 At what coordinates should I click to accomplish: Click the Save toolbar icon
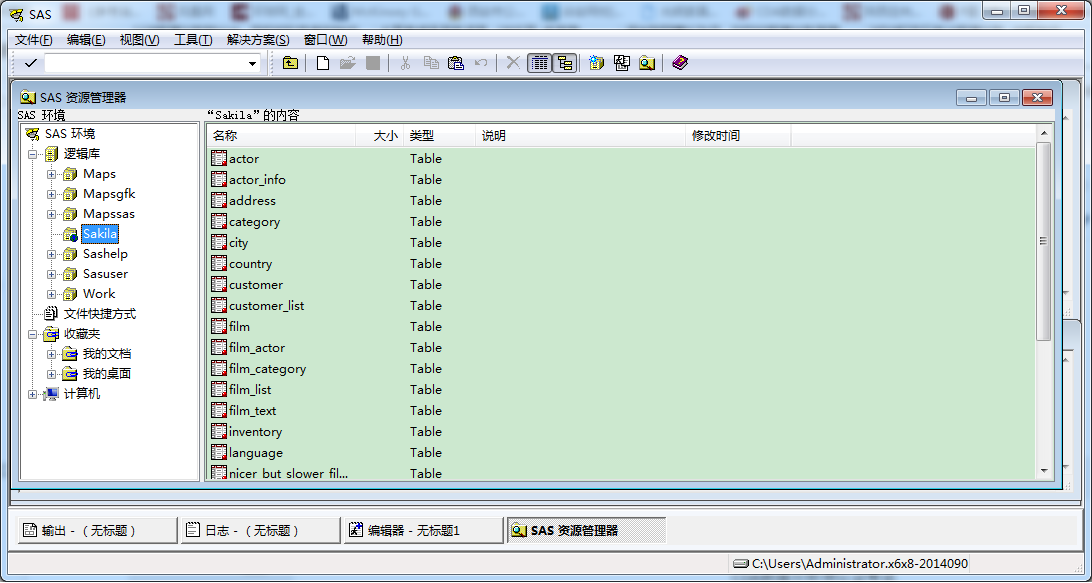[x=373, y=63]
